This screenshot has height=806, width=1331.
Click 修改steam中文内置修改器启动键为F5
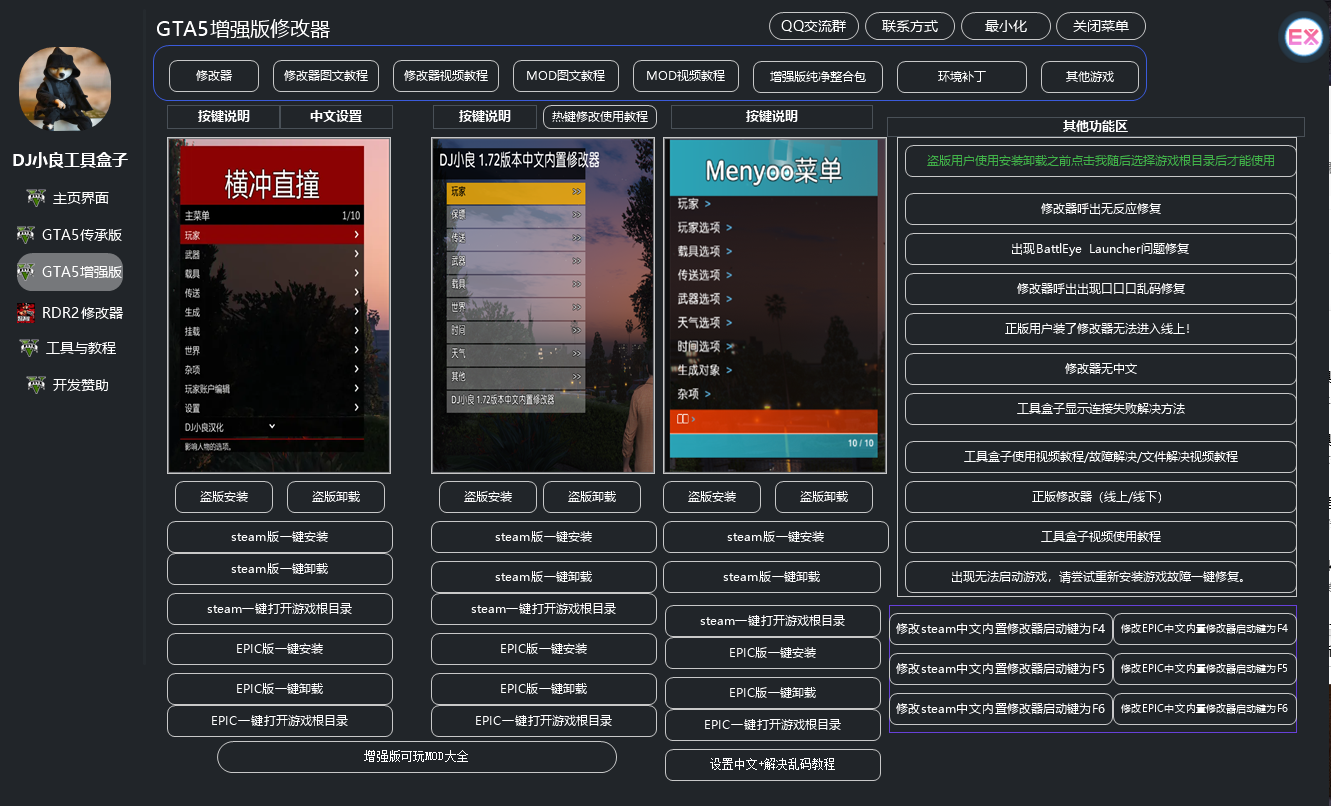(x=1001, y=669)
